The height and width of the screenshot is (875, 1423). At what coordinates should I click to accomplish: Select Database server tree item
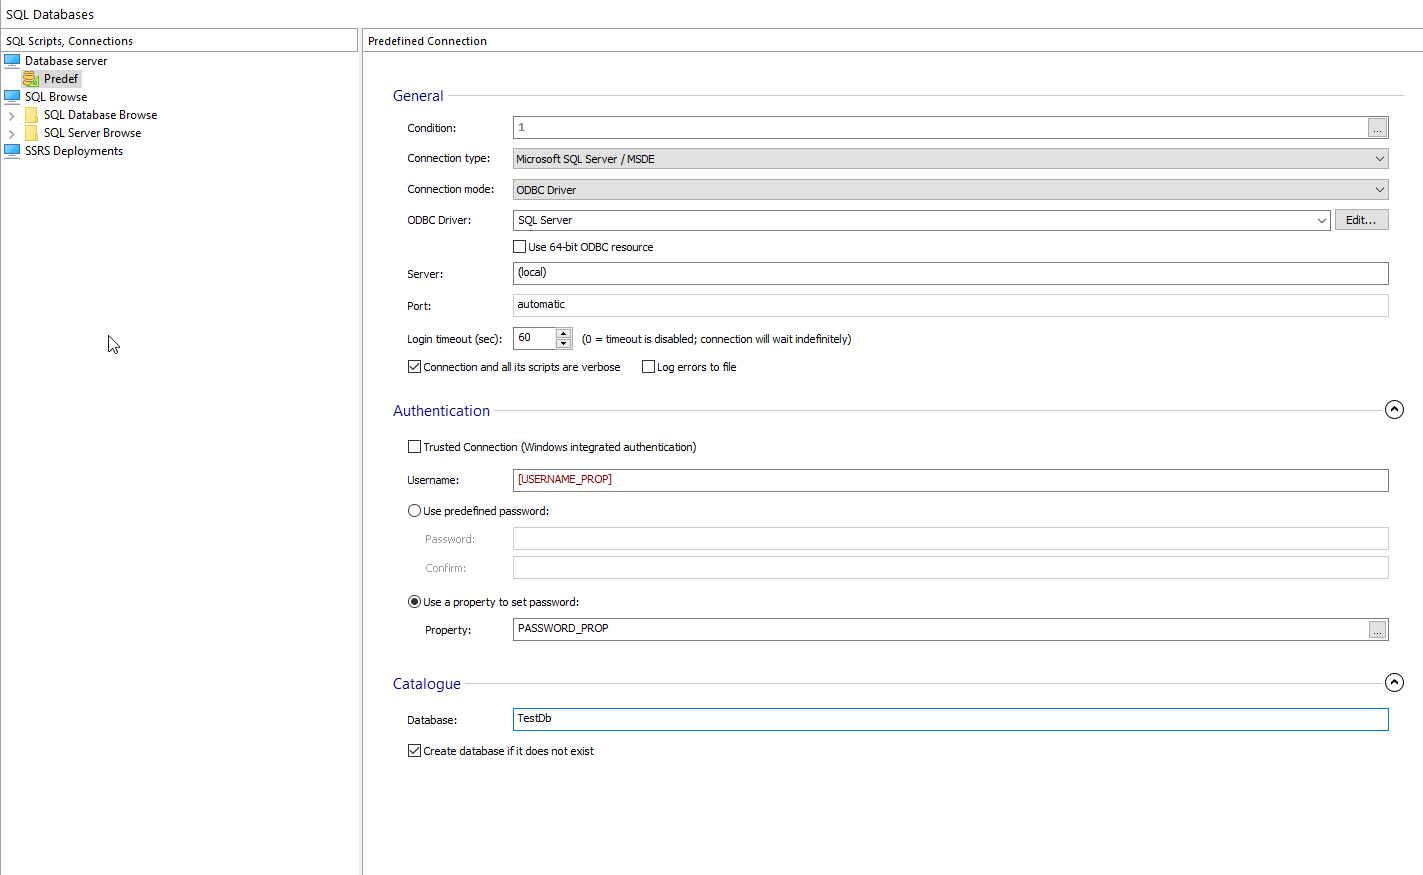click(x=66, y=61)
